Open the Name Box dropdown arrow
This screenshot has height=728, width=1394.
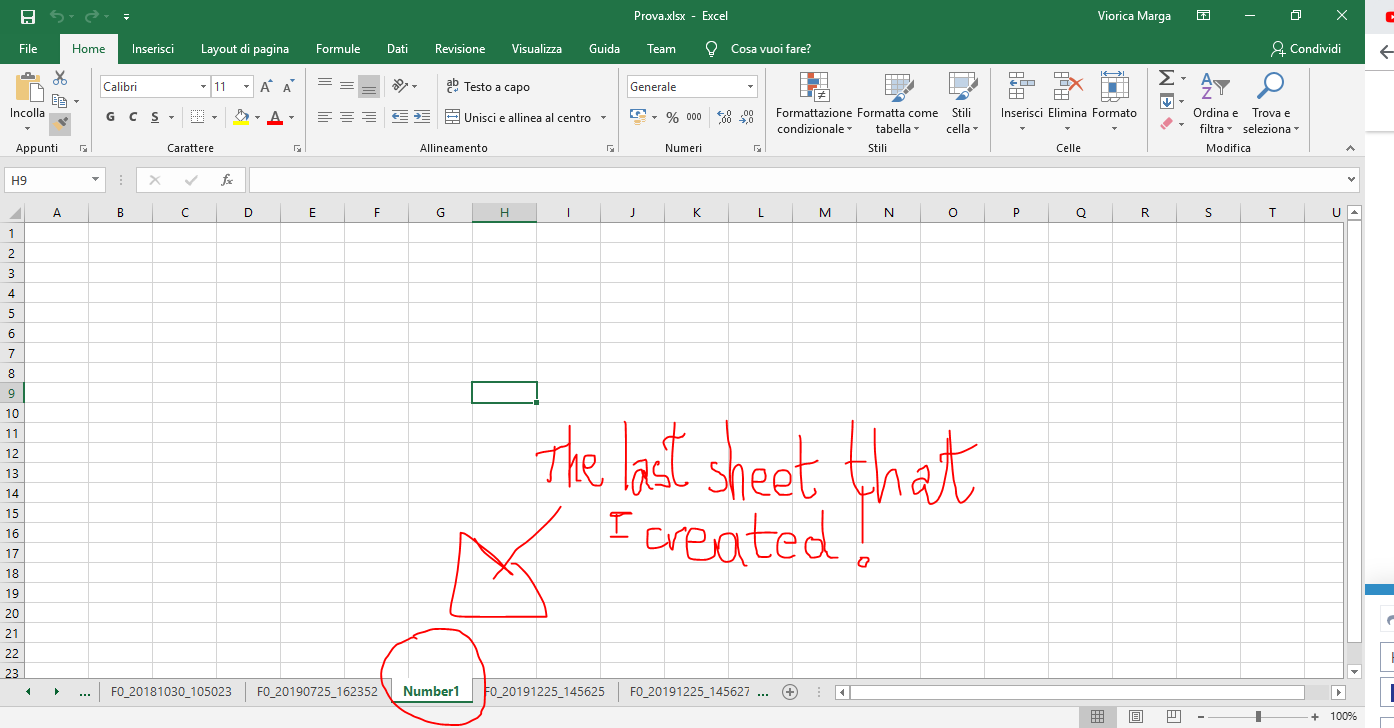point(96,180)
